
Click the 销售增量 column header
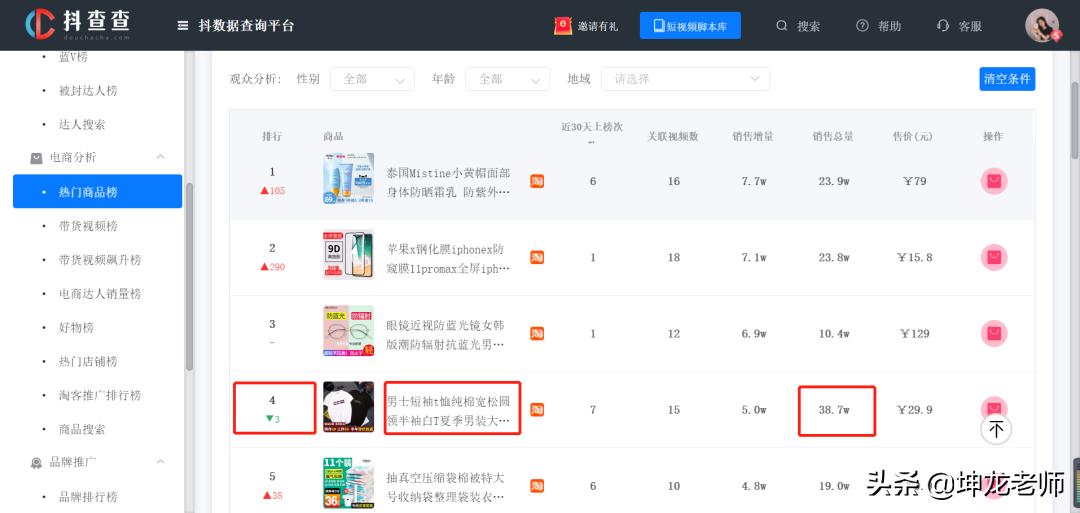click(753, 136)
